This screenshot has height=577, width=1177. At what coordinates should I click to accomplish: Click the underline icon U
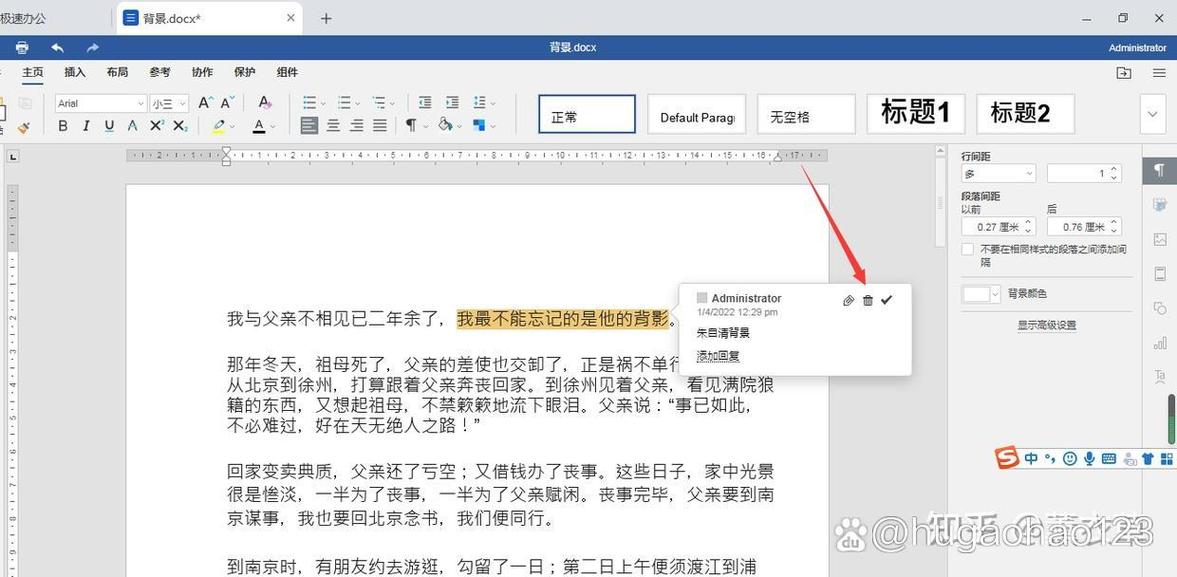107,127
